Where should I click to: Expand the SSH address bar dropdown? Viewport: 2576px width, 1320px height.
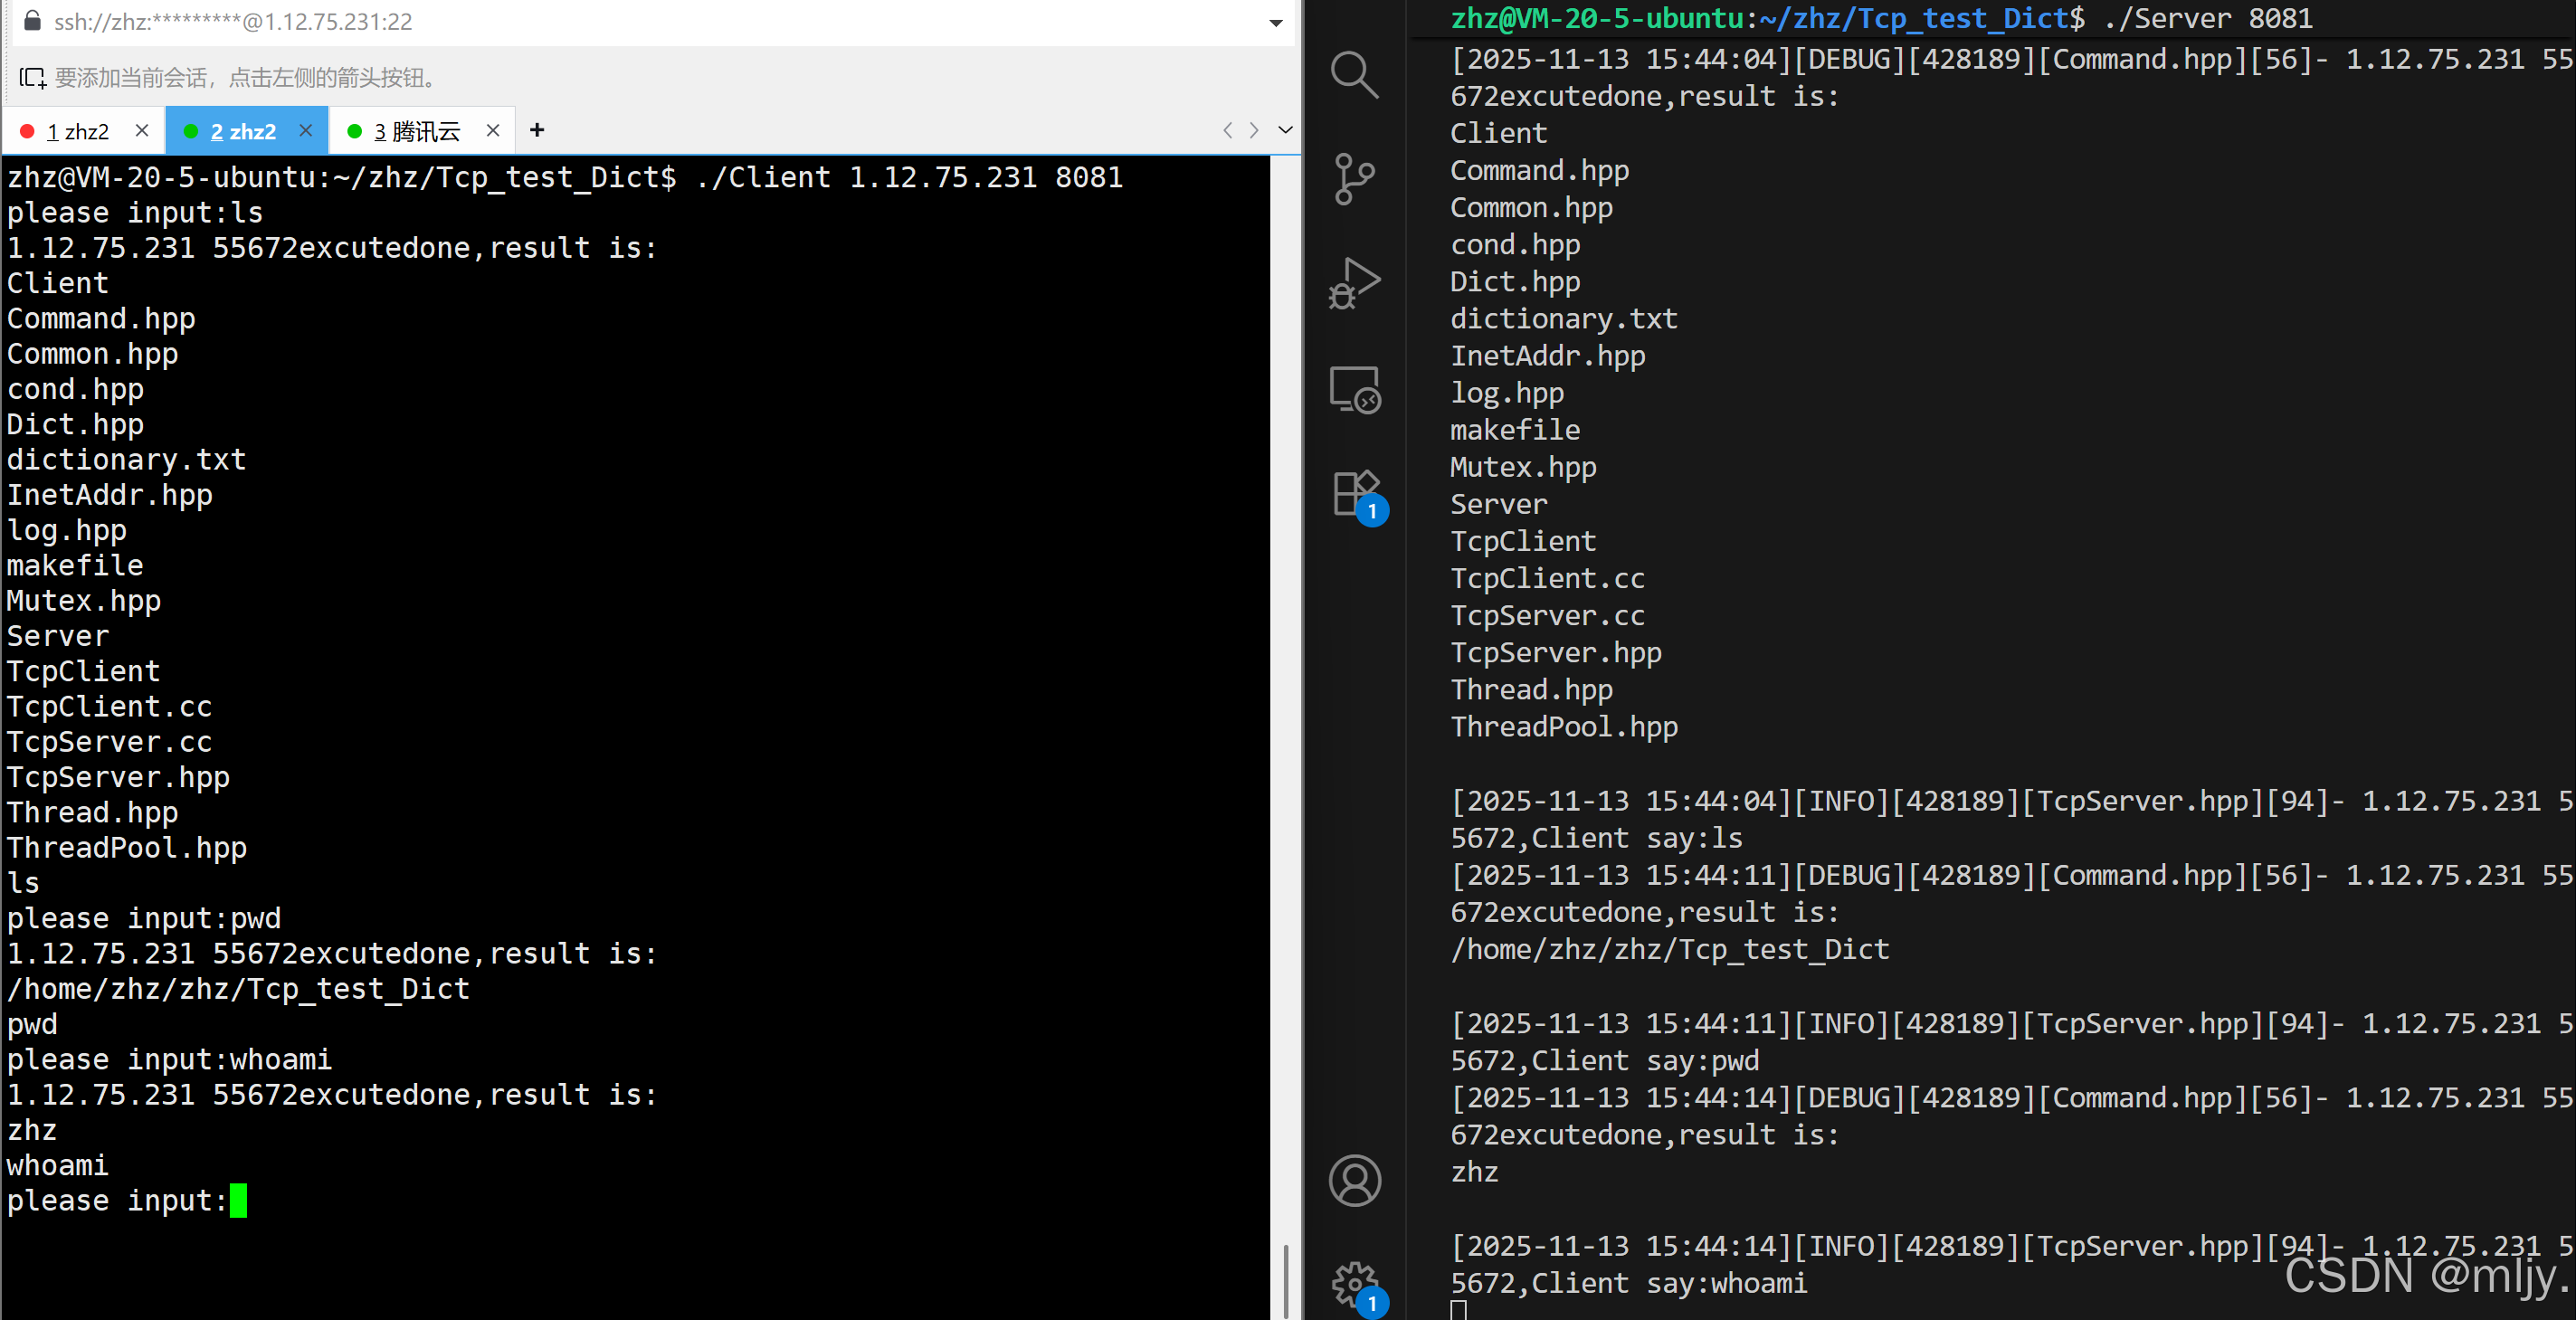click(x=1275, y=22)
